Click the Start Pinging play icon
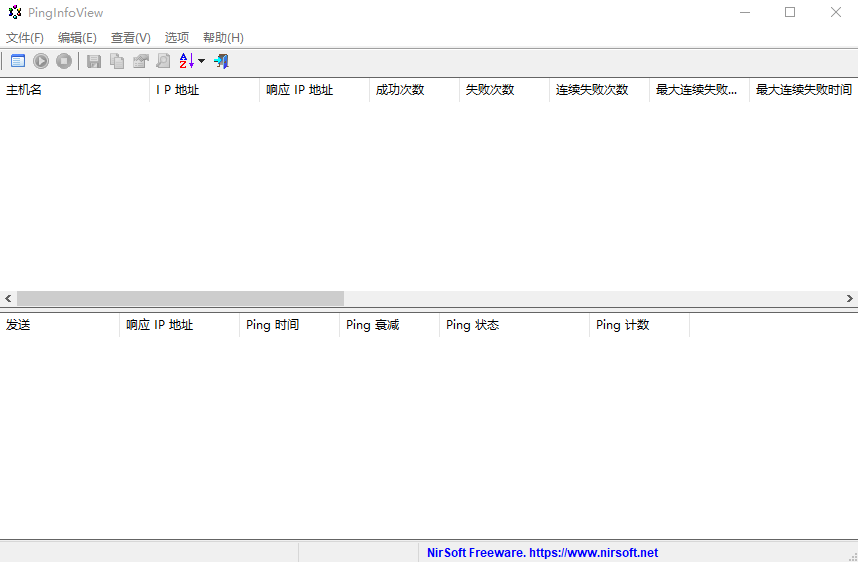 [41, 61]
